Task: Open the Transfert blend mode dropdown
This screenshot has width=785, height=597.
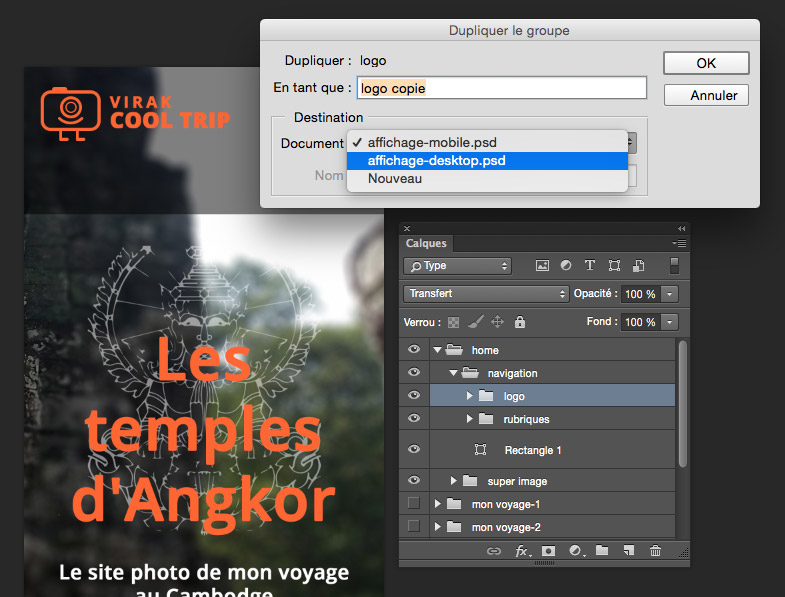Action: tap(486, 293)
